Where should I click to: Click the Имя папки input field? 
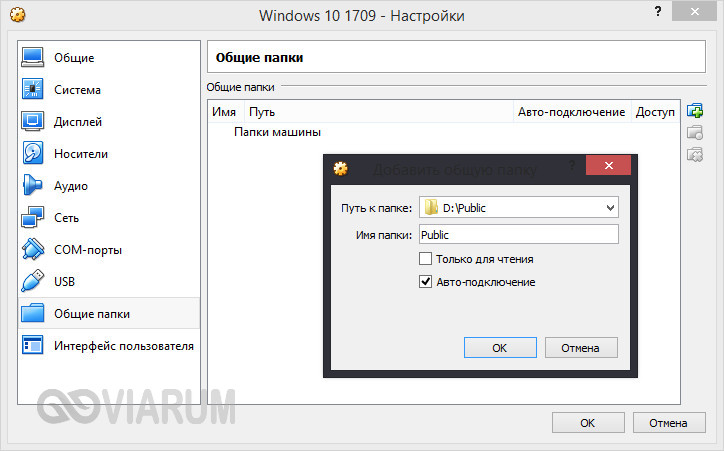519,235
